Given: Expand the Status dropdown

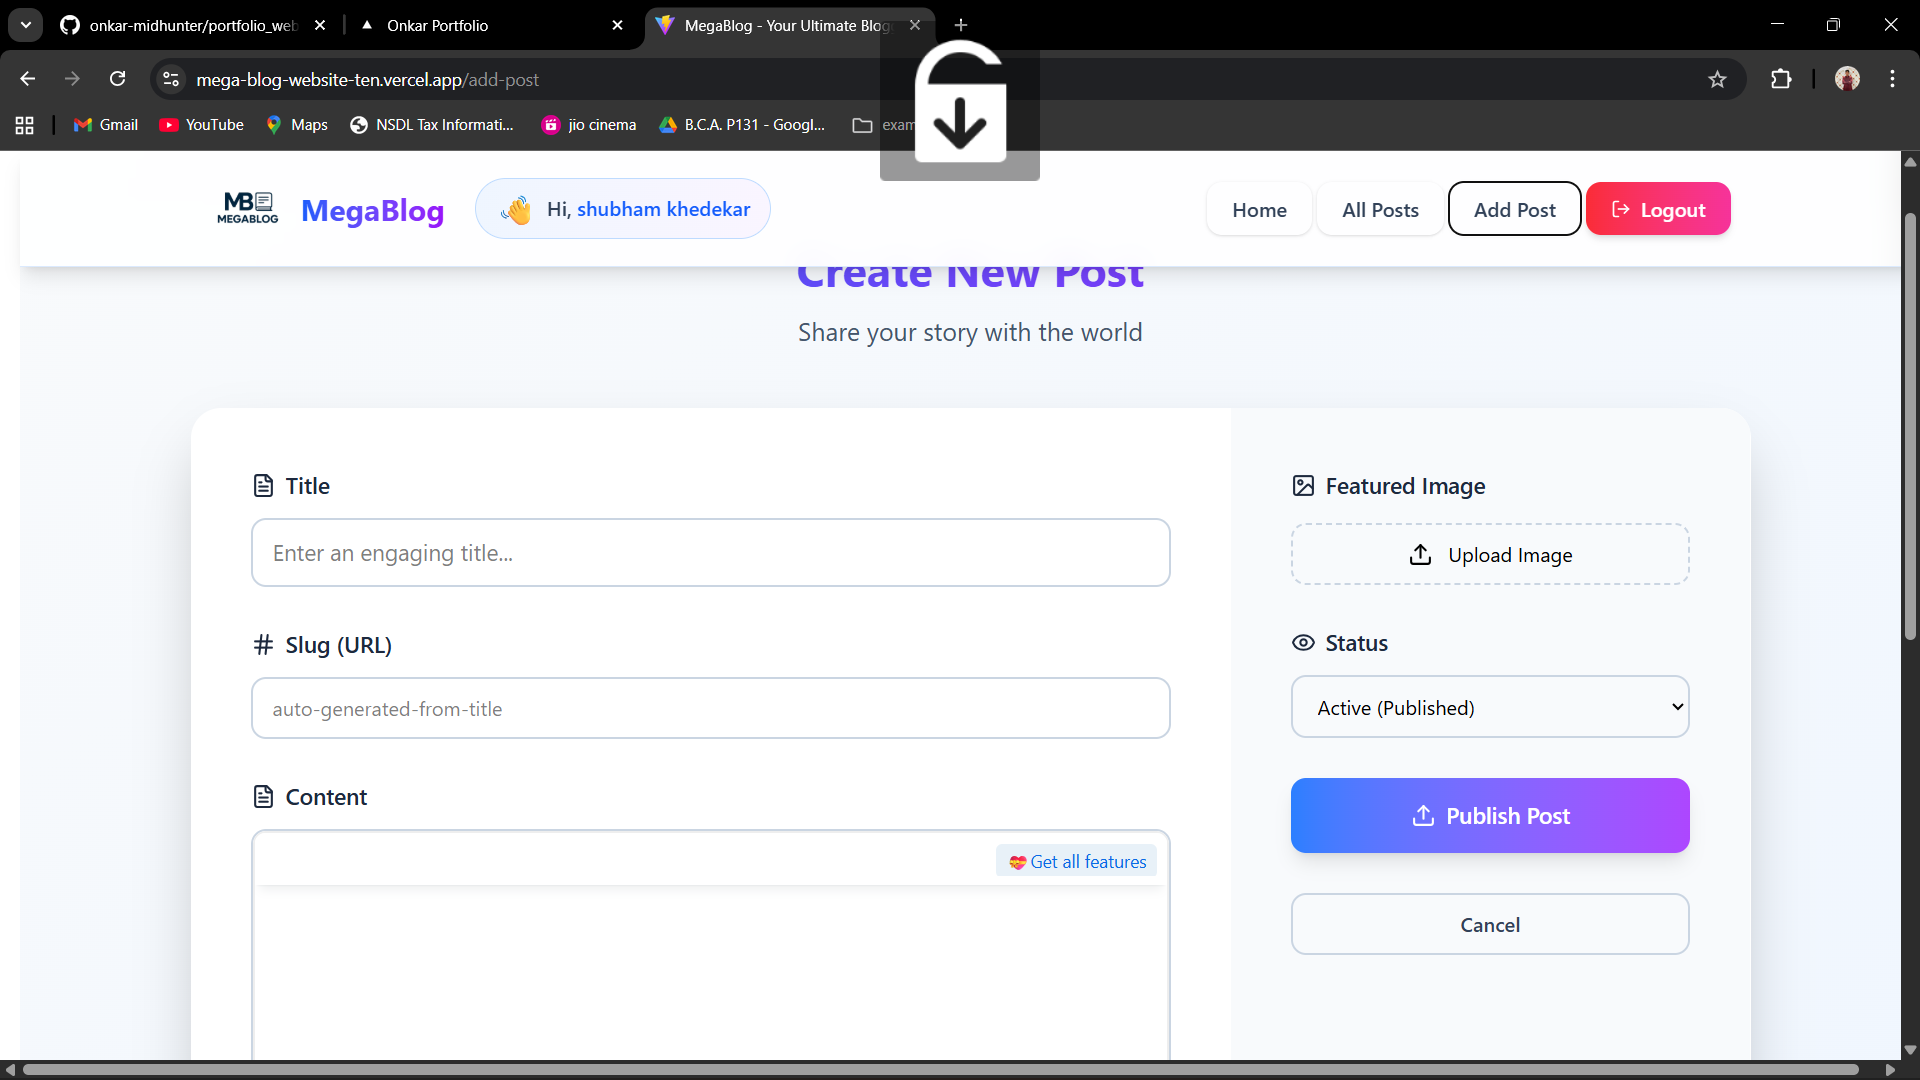Looking at the screenshot, I should [1489, 707].
